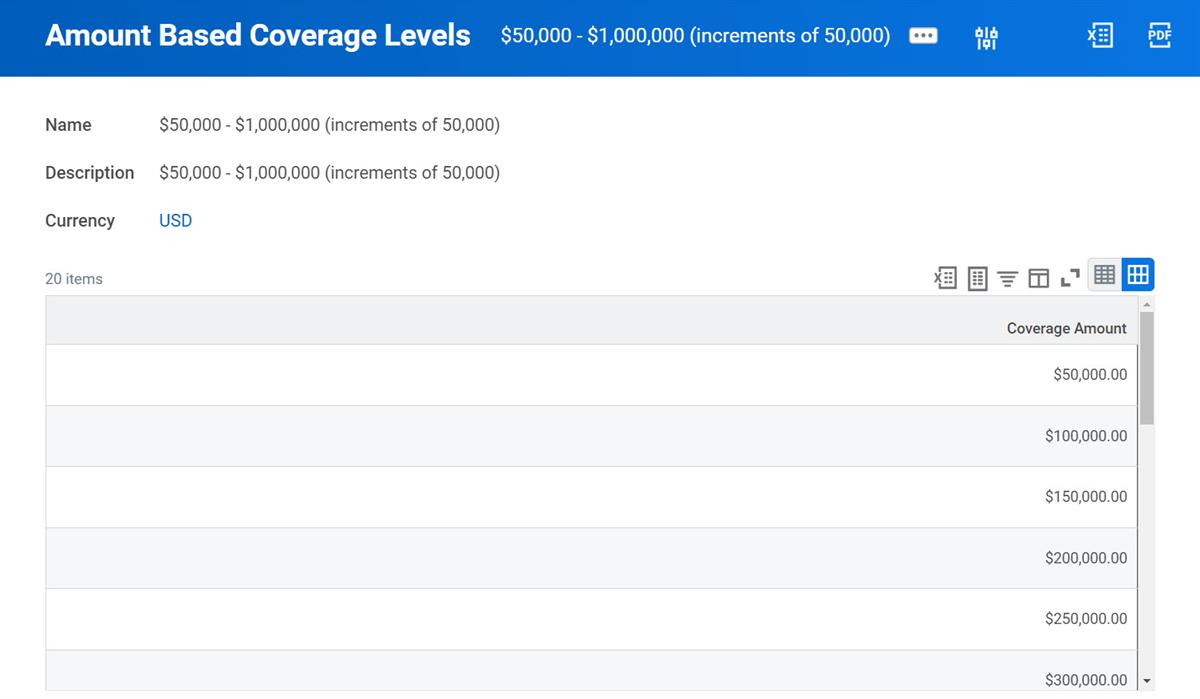The image size is (1200, 699).
Task: Click the Amount Based Coverage Levels title
Action: pyautogui.click(x=258, y=35)
